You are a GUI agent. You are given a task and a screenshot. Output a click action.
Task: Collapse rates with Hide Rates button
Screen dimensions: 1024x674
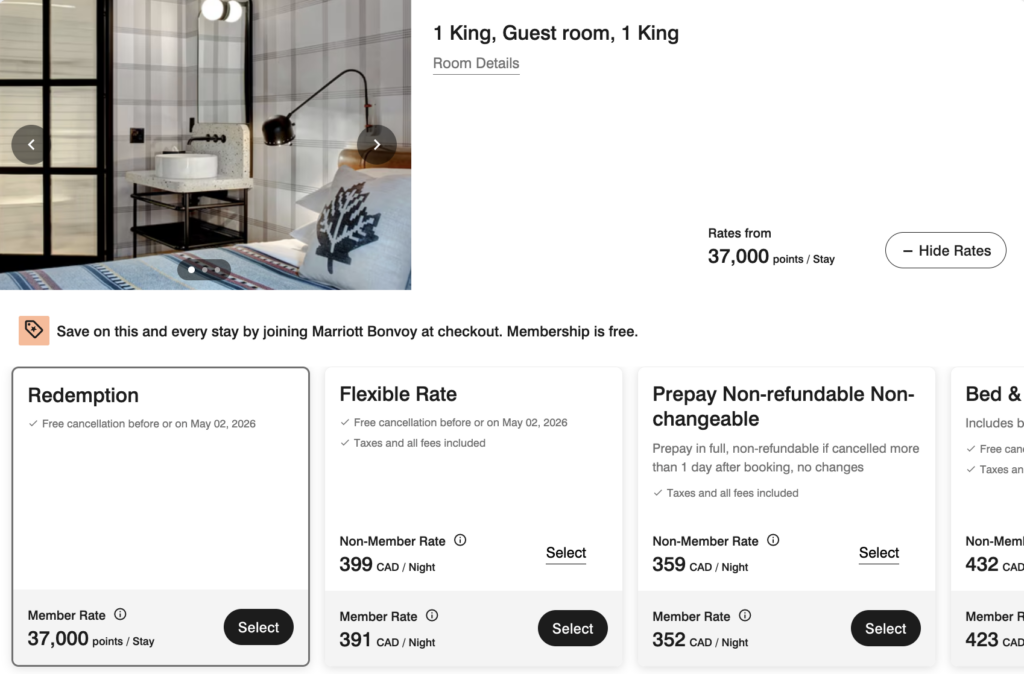click(945, 250)
